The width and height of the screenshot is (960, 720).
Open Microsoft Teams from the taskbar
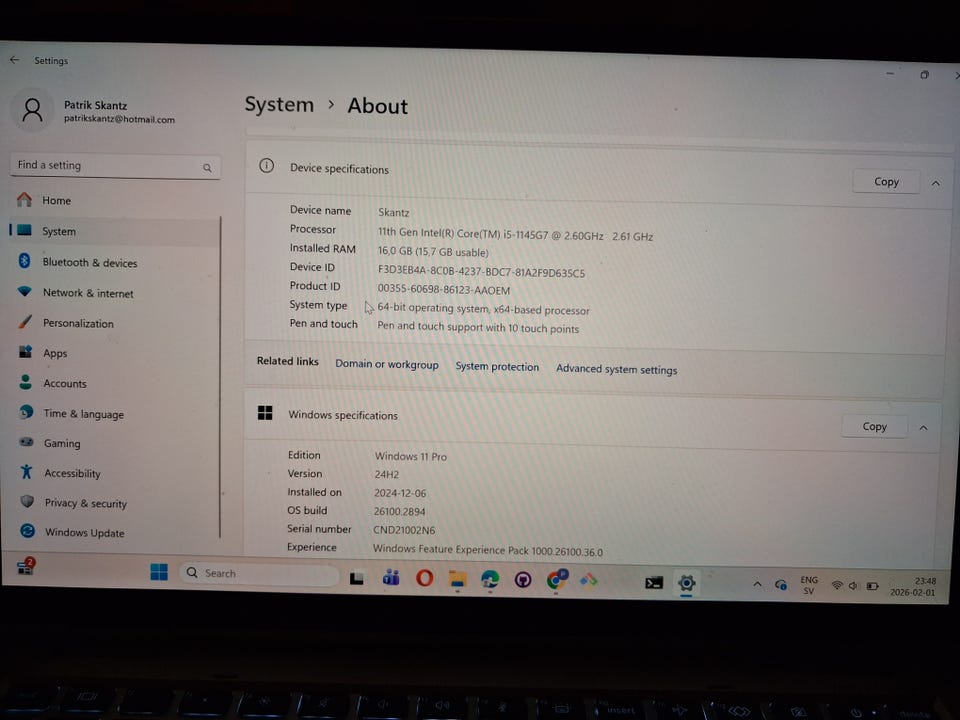391,577
